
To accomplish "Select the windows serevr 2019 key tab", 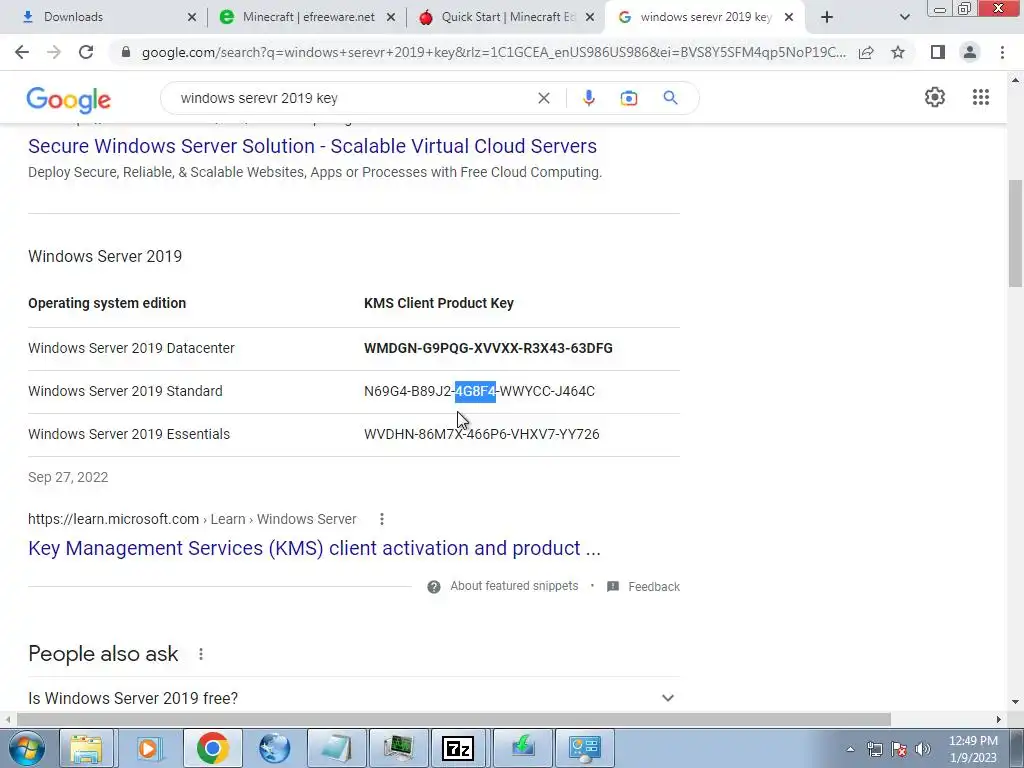I will point(705,17).
